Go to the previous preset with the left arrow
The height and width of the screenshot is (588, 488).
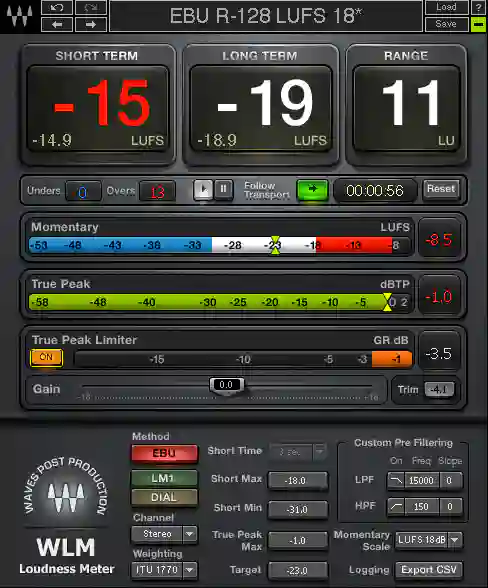tap(57, 24)
